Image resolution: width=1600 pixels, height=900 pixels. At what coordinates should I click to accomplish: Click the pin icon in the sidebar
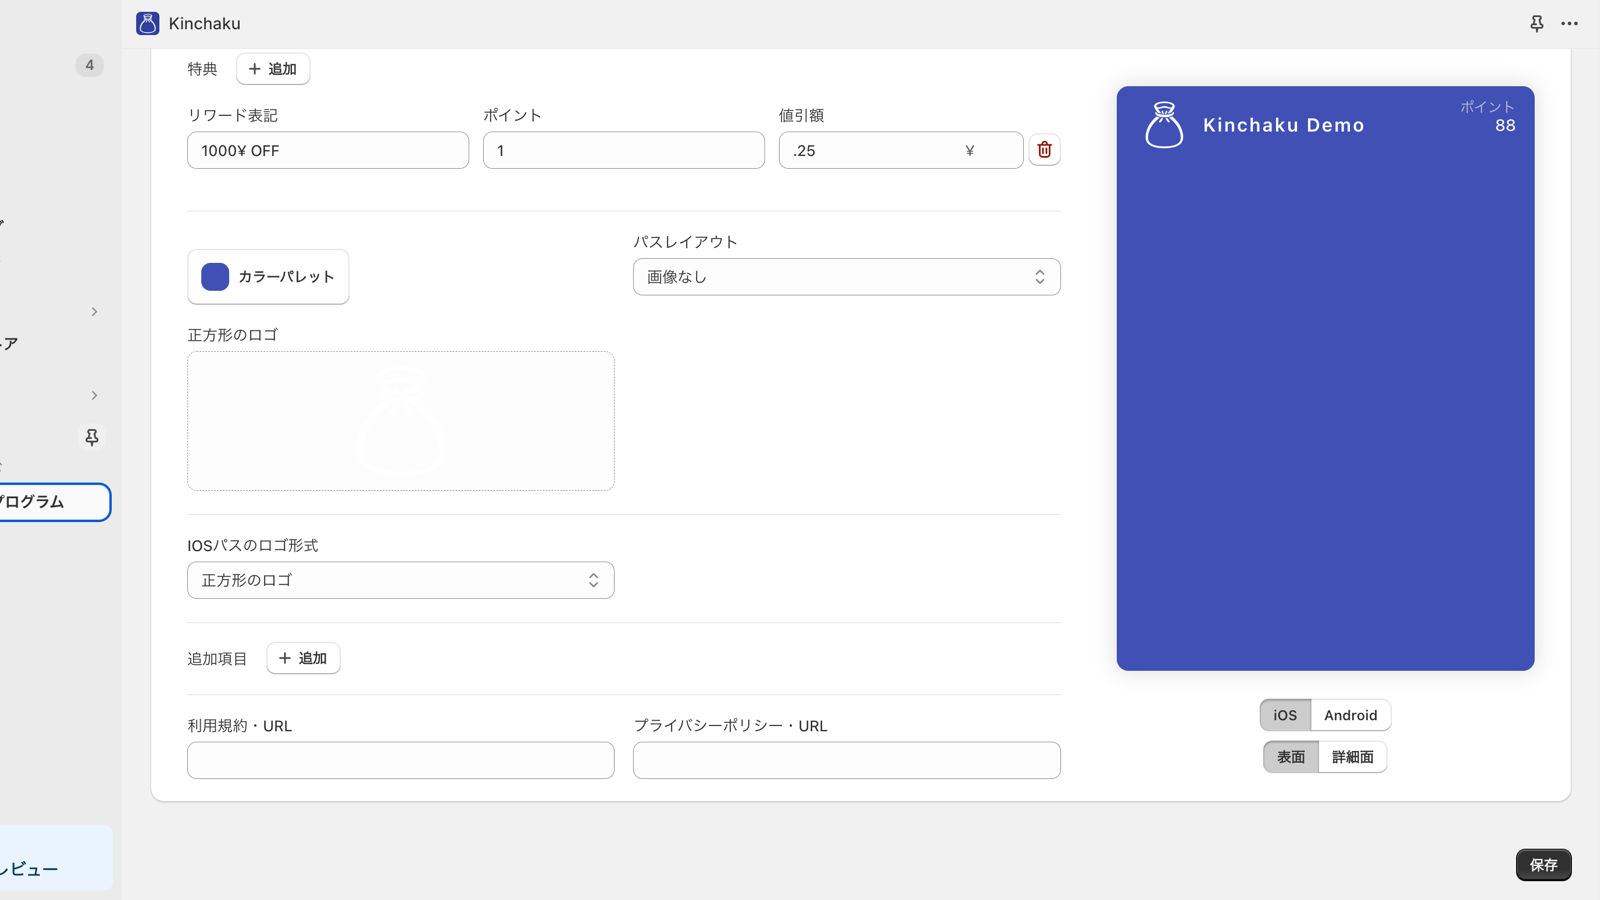click(x=91, y=437)
